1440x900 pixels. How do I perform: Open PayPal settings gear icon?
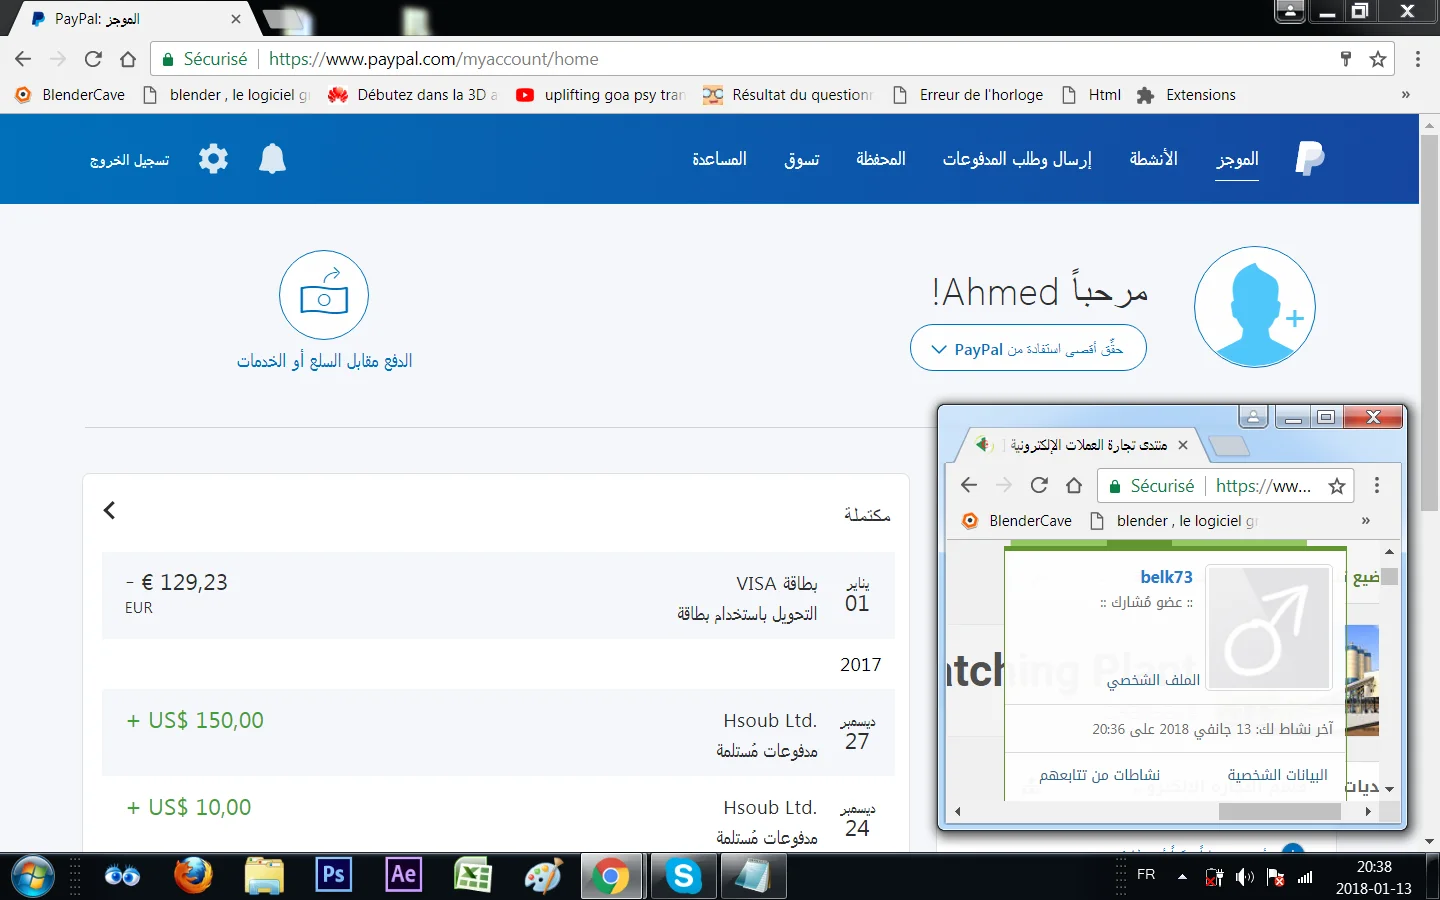[213, 159]
